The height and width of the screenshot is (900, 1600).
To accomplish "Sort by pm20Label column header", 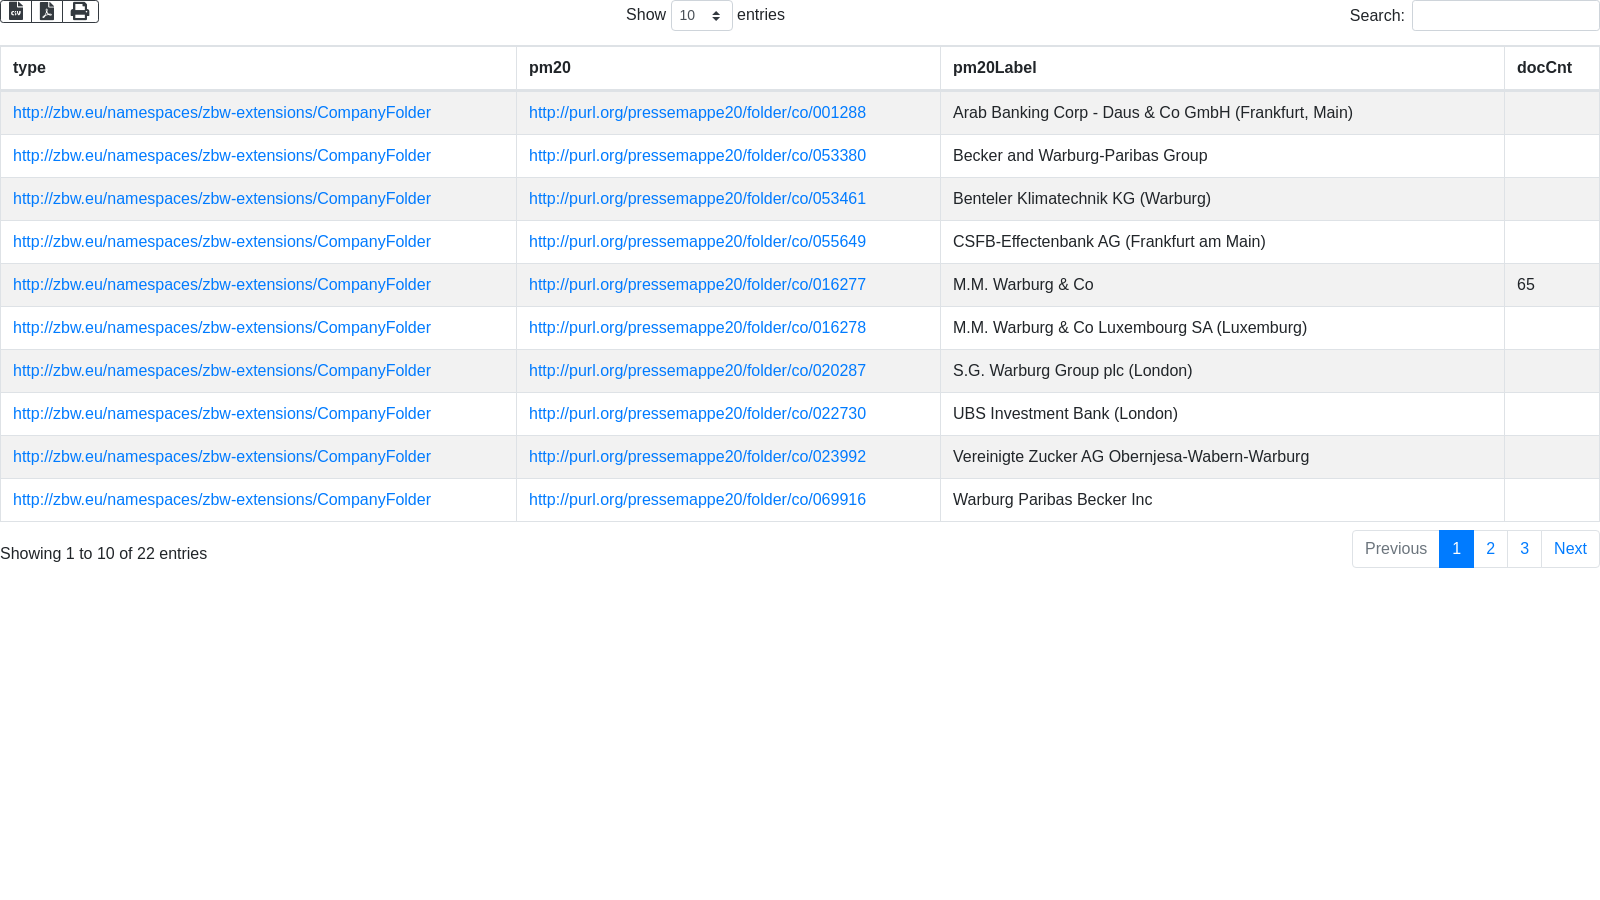I will coord(994,68).
